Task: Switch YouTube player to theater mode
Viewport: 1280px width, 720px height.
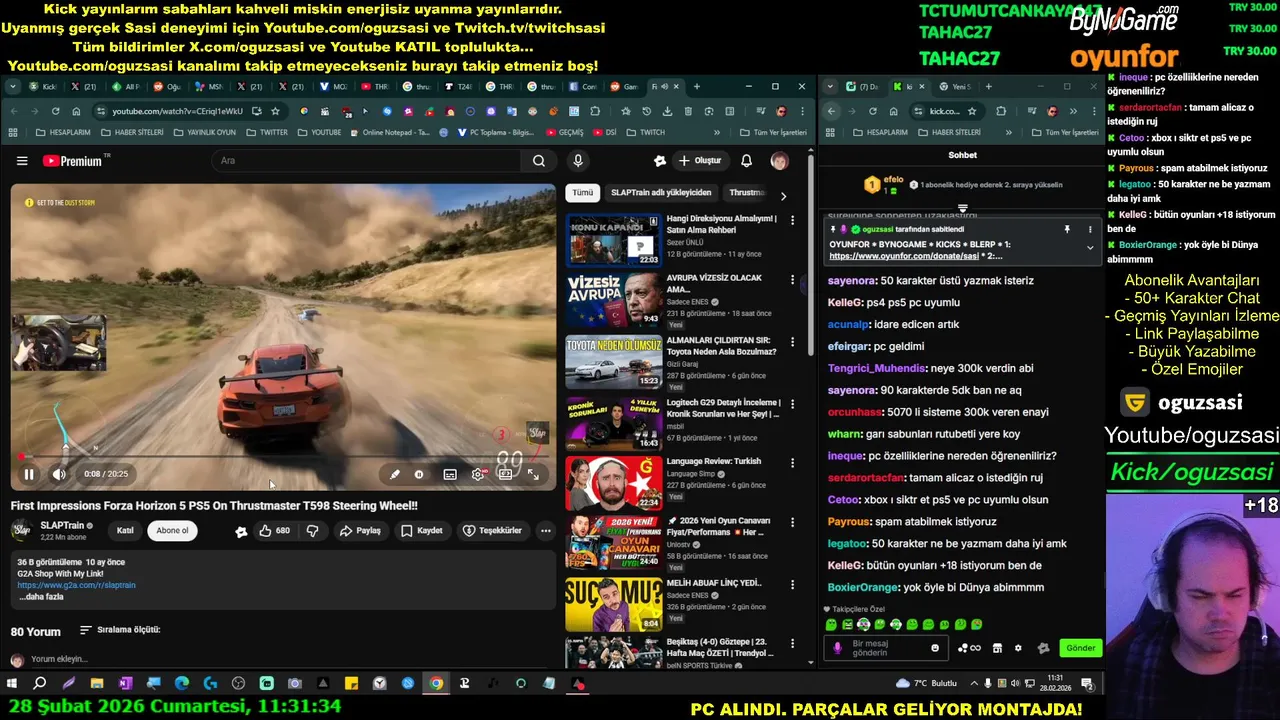Action: [506, 475]
